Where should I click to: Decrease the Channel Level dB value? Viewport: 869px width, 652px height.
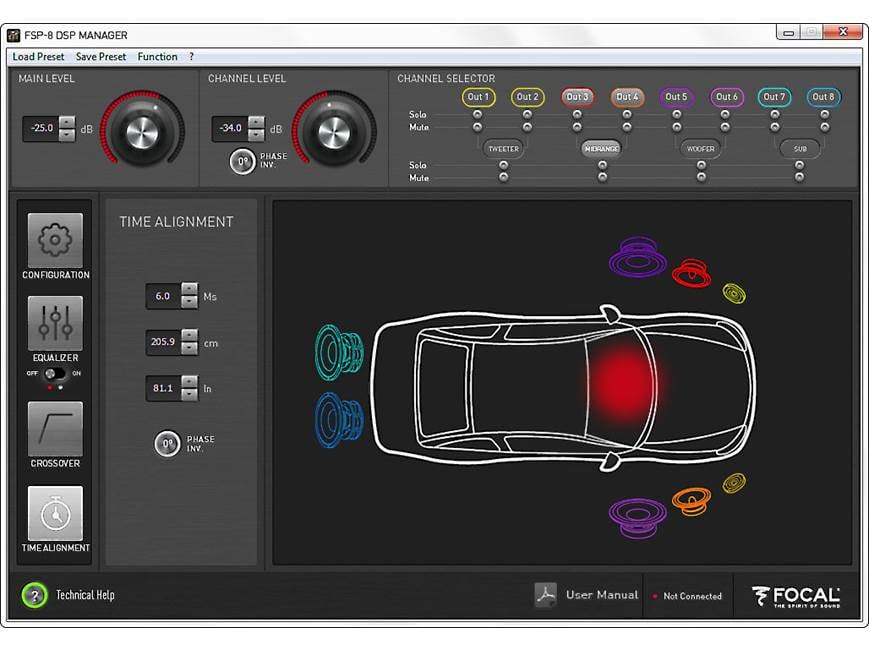[x=256, y=135]
